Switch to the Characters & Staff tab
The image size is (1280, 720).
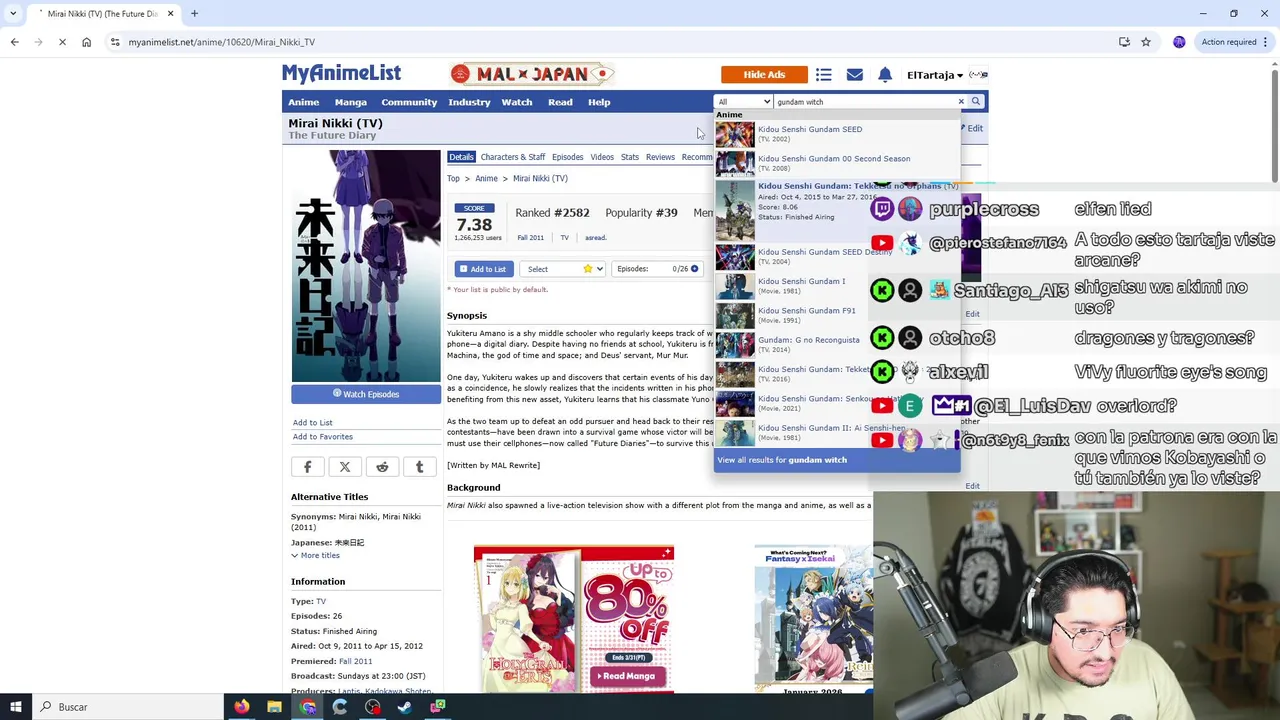(513, 157)
